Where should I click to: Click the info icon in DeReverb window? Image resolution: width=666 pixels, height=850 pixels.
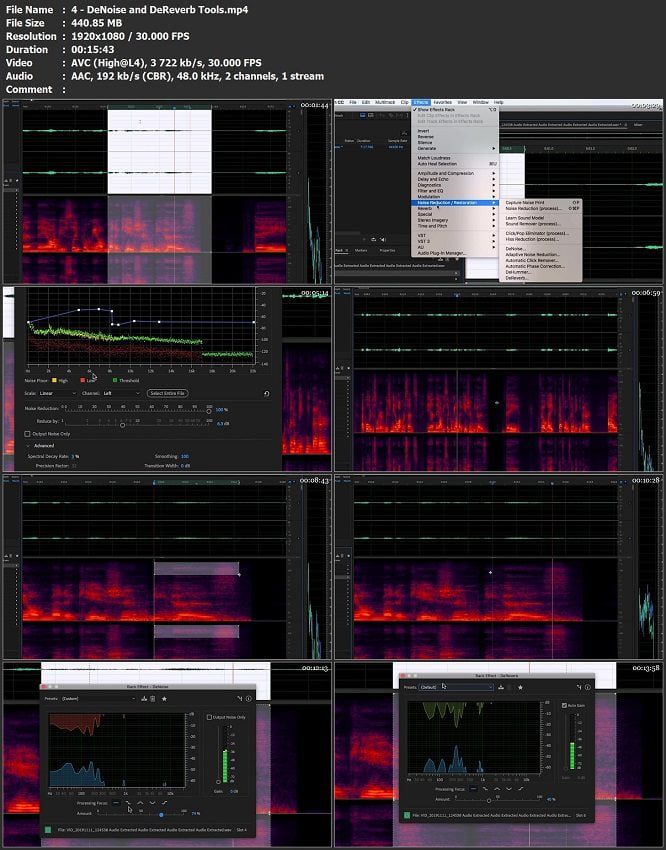tap(587, 687)
